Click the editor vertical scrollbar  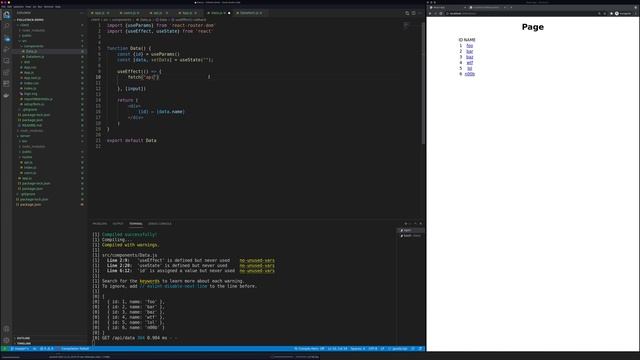point(423,84)
